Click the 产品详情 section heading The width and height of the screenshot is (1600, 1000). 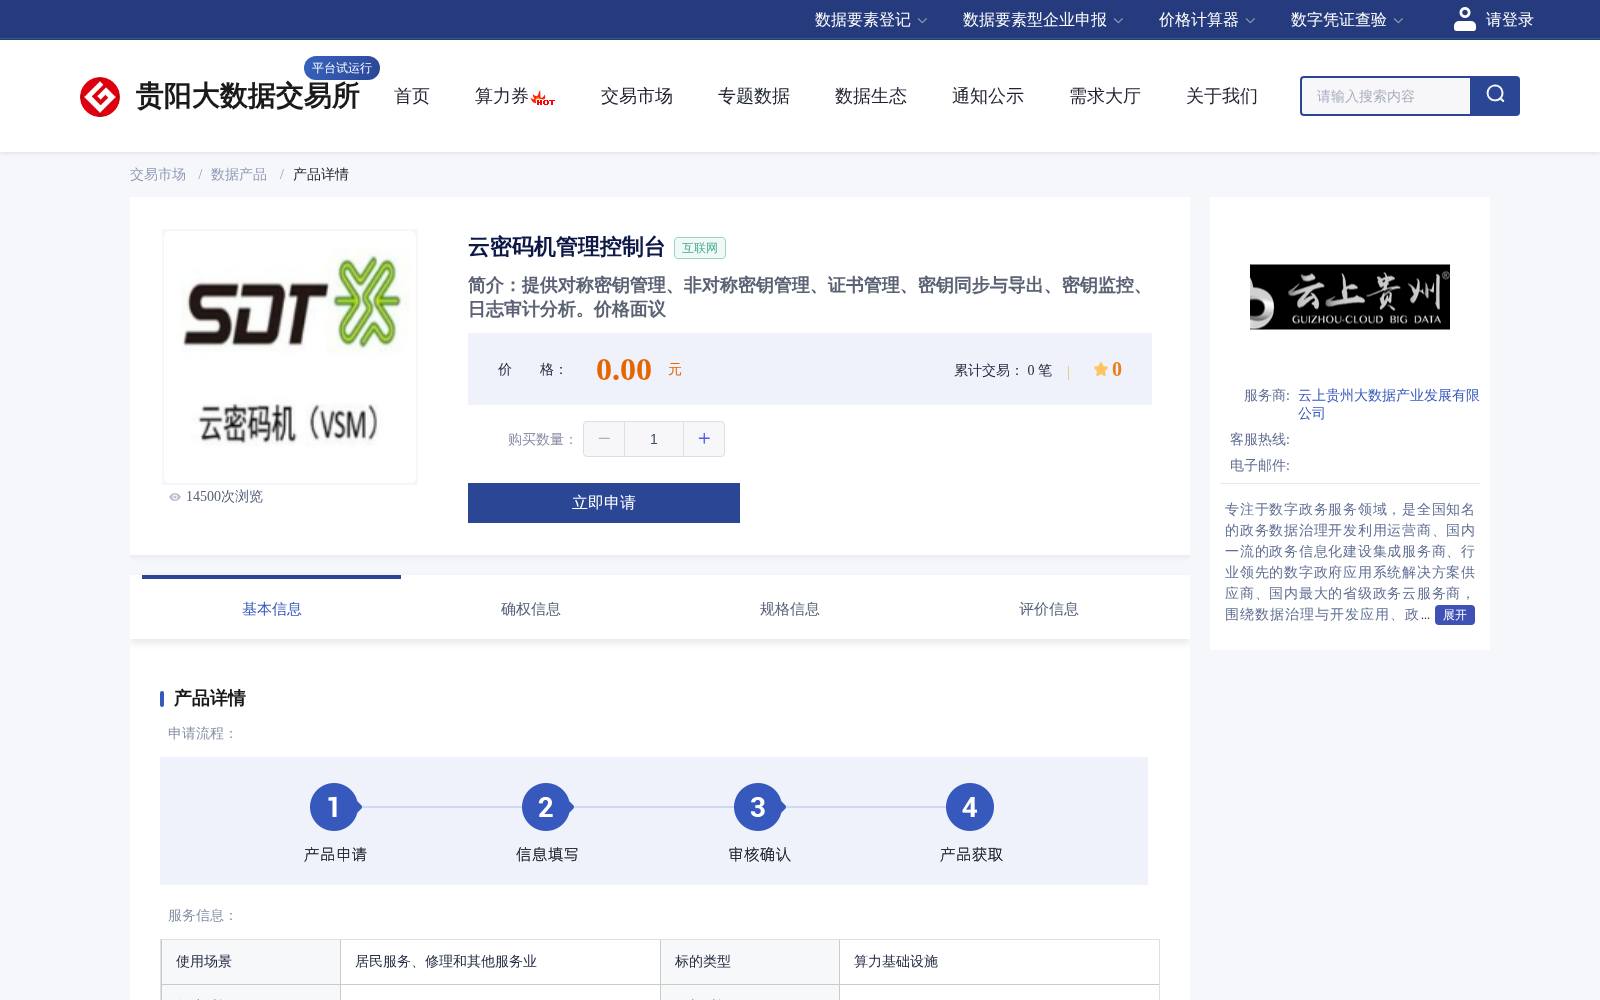tap(210, 698)
